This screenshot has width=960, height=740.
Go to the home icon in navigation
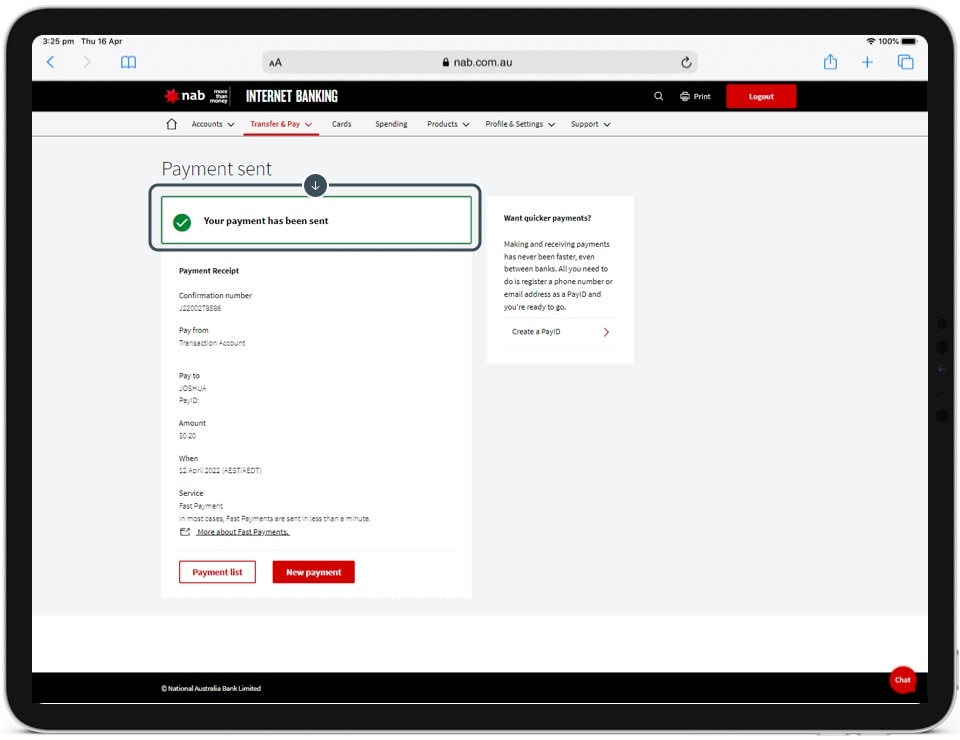[171, 124]
